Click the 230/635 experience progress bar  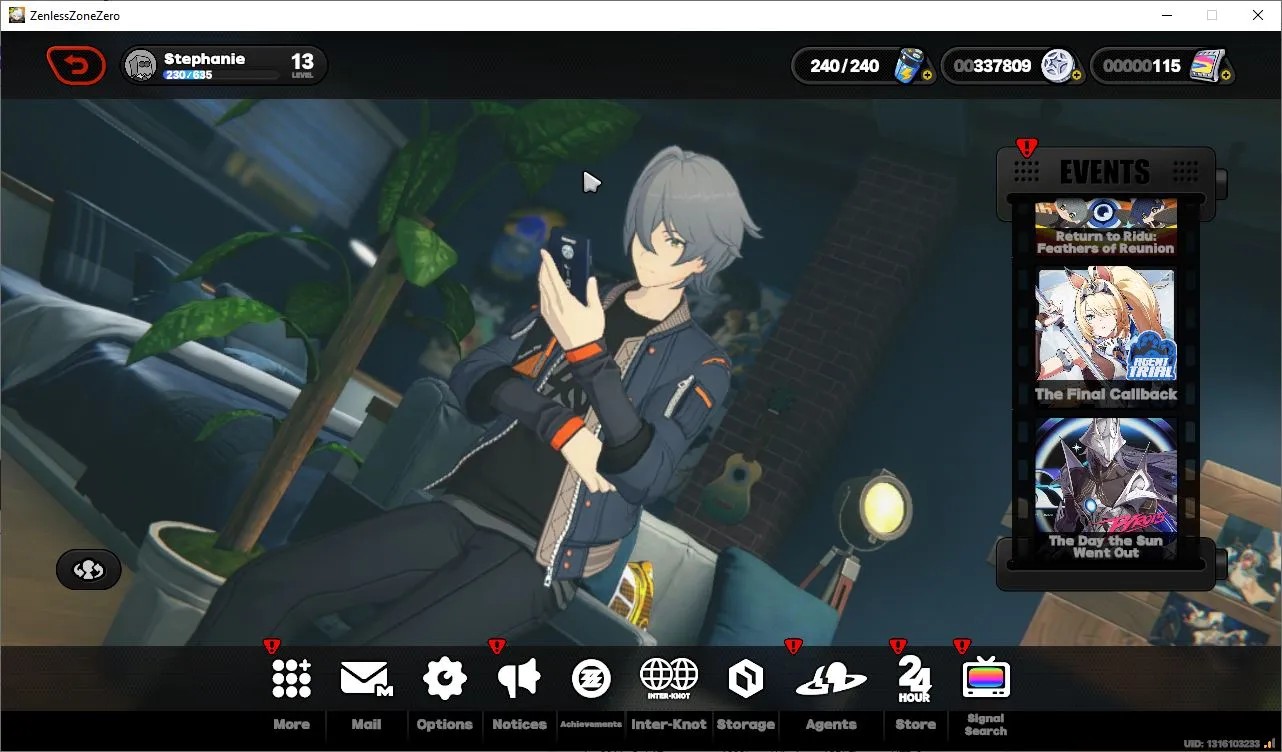point(221,75)
